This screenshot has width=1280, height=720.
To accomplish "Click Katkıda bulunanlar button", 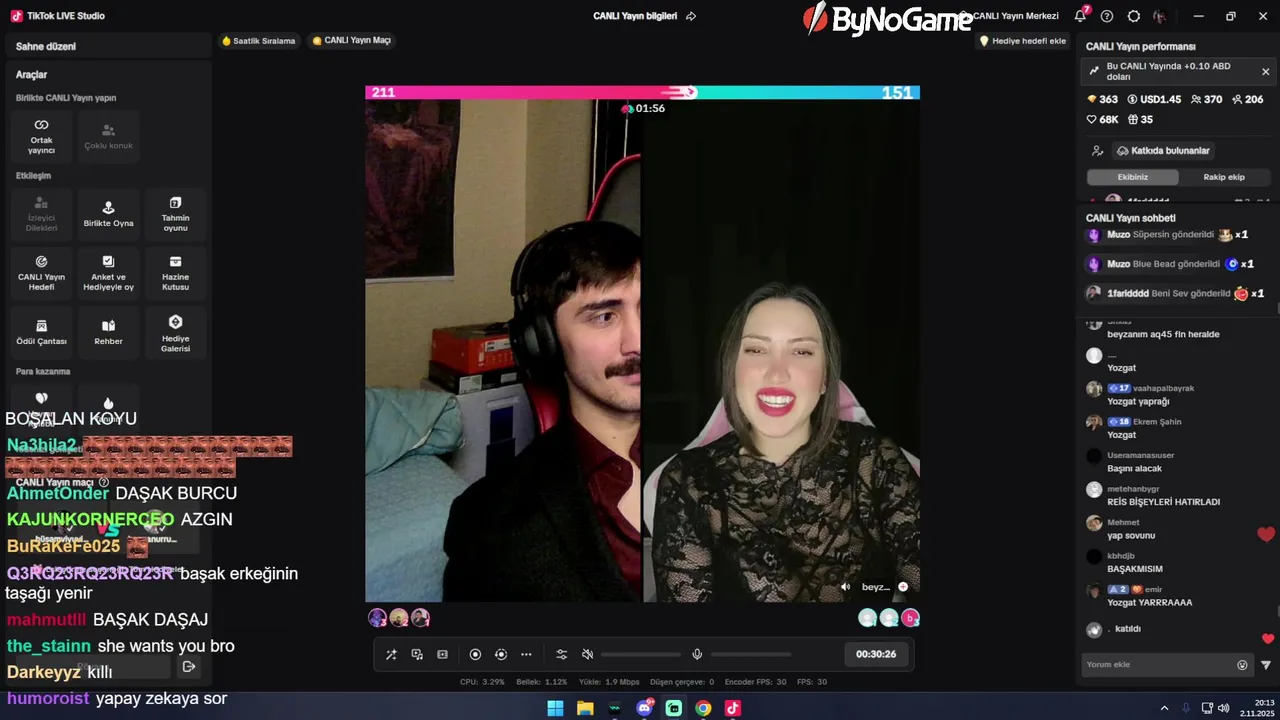I will (1163, 151).
